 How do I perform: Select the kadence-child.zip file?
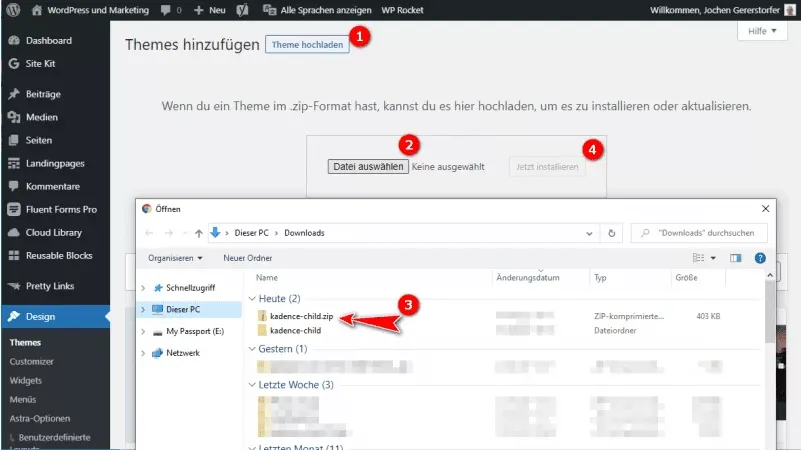[x=301, y=316]
